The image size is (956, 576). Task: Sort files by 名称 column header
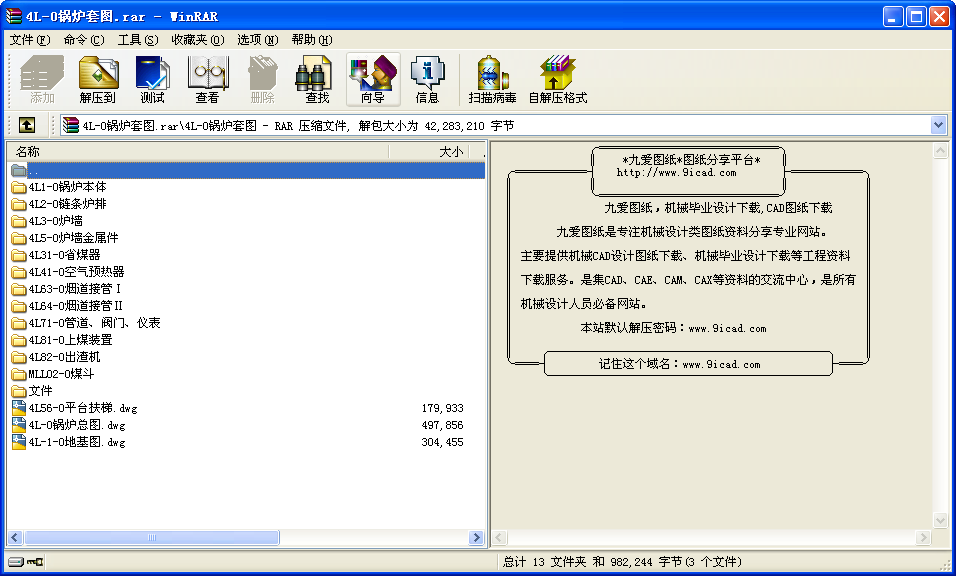click(x=200, y=152)
